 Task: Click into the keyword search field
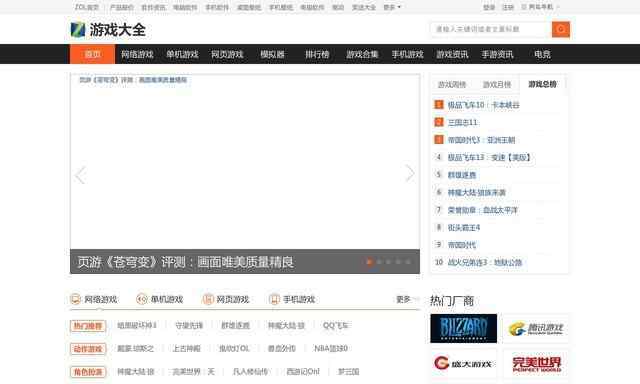click(x=491, y=29)
